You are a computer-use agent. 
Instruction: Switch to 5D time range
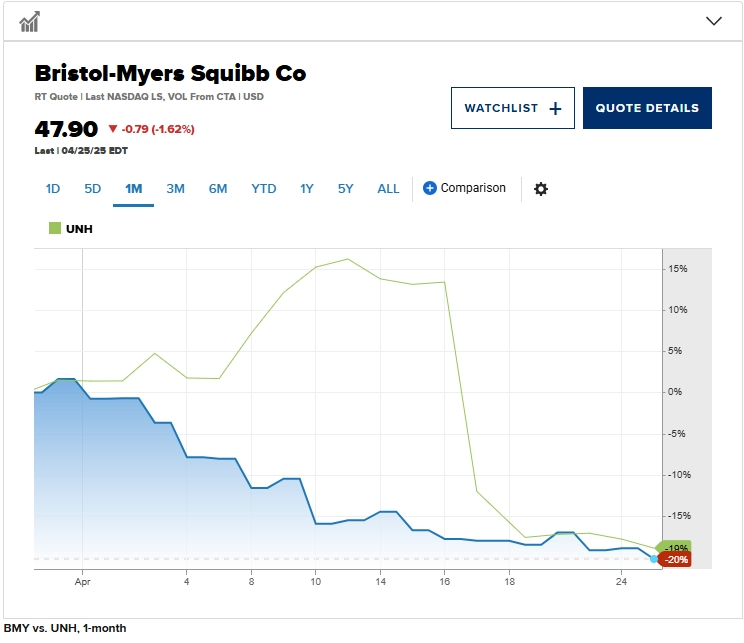[93, 188]
